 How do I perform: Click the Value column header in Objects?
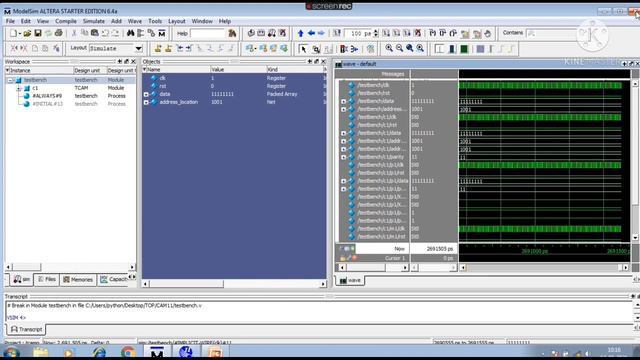point(238,70)
